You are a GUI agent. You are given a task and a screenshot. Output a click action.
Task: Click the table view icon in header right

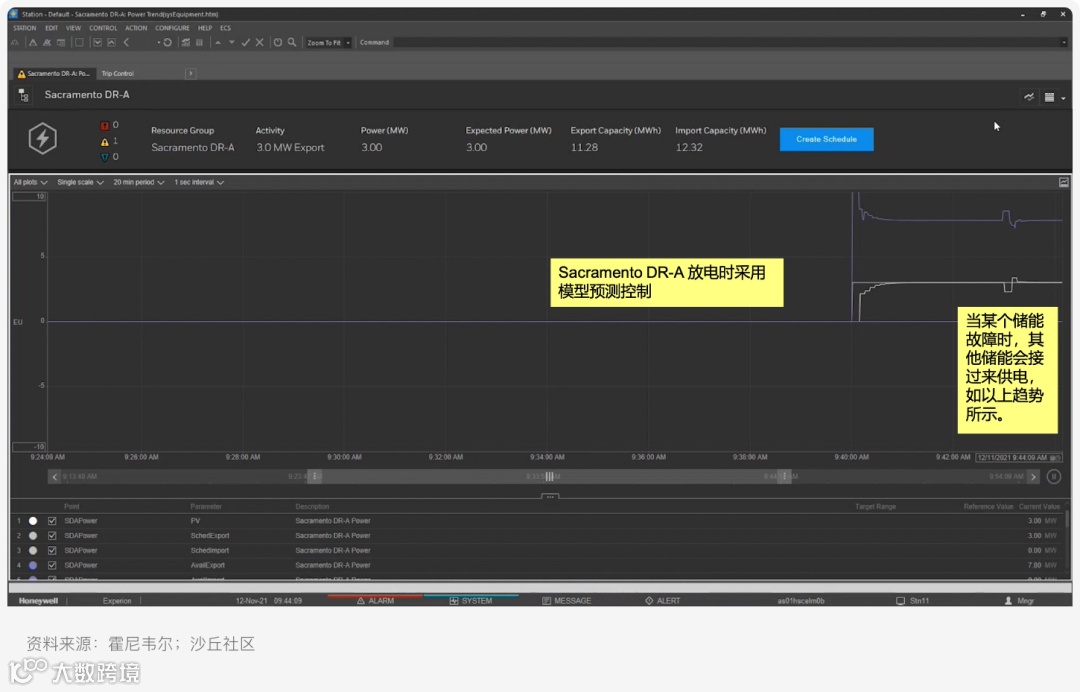[x=1049, y=97]
